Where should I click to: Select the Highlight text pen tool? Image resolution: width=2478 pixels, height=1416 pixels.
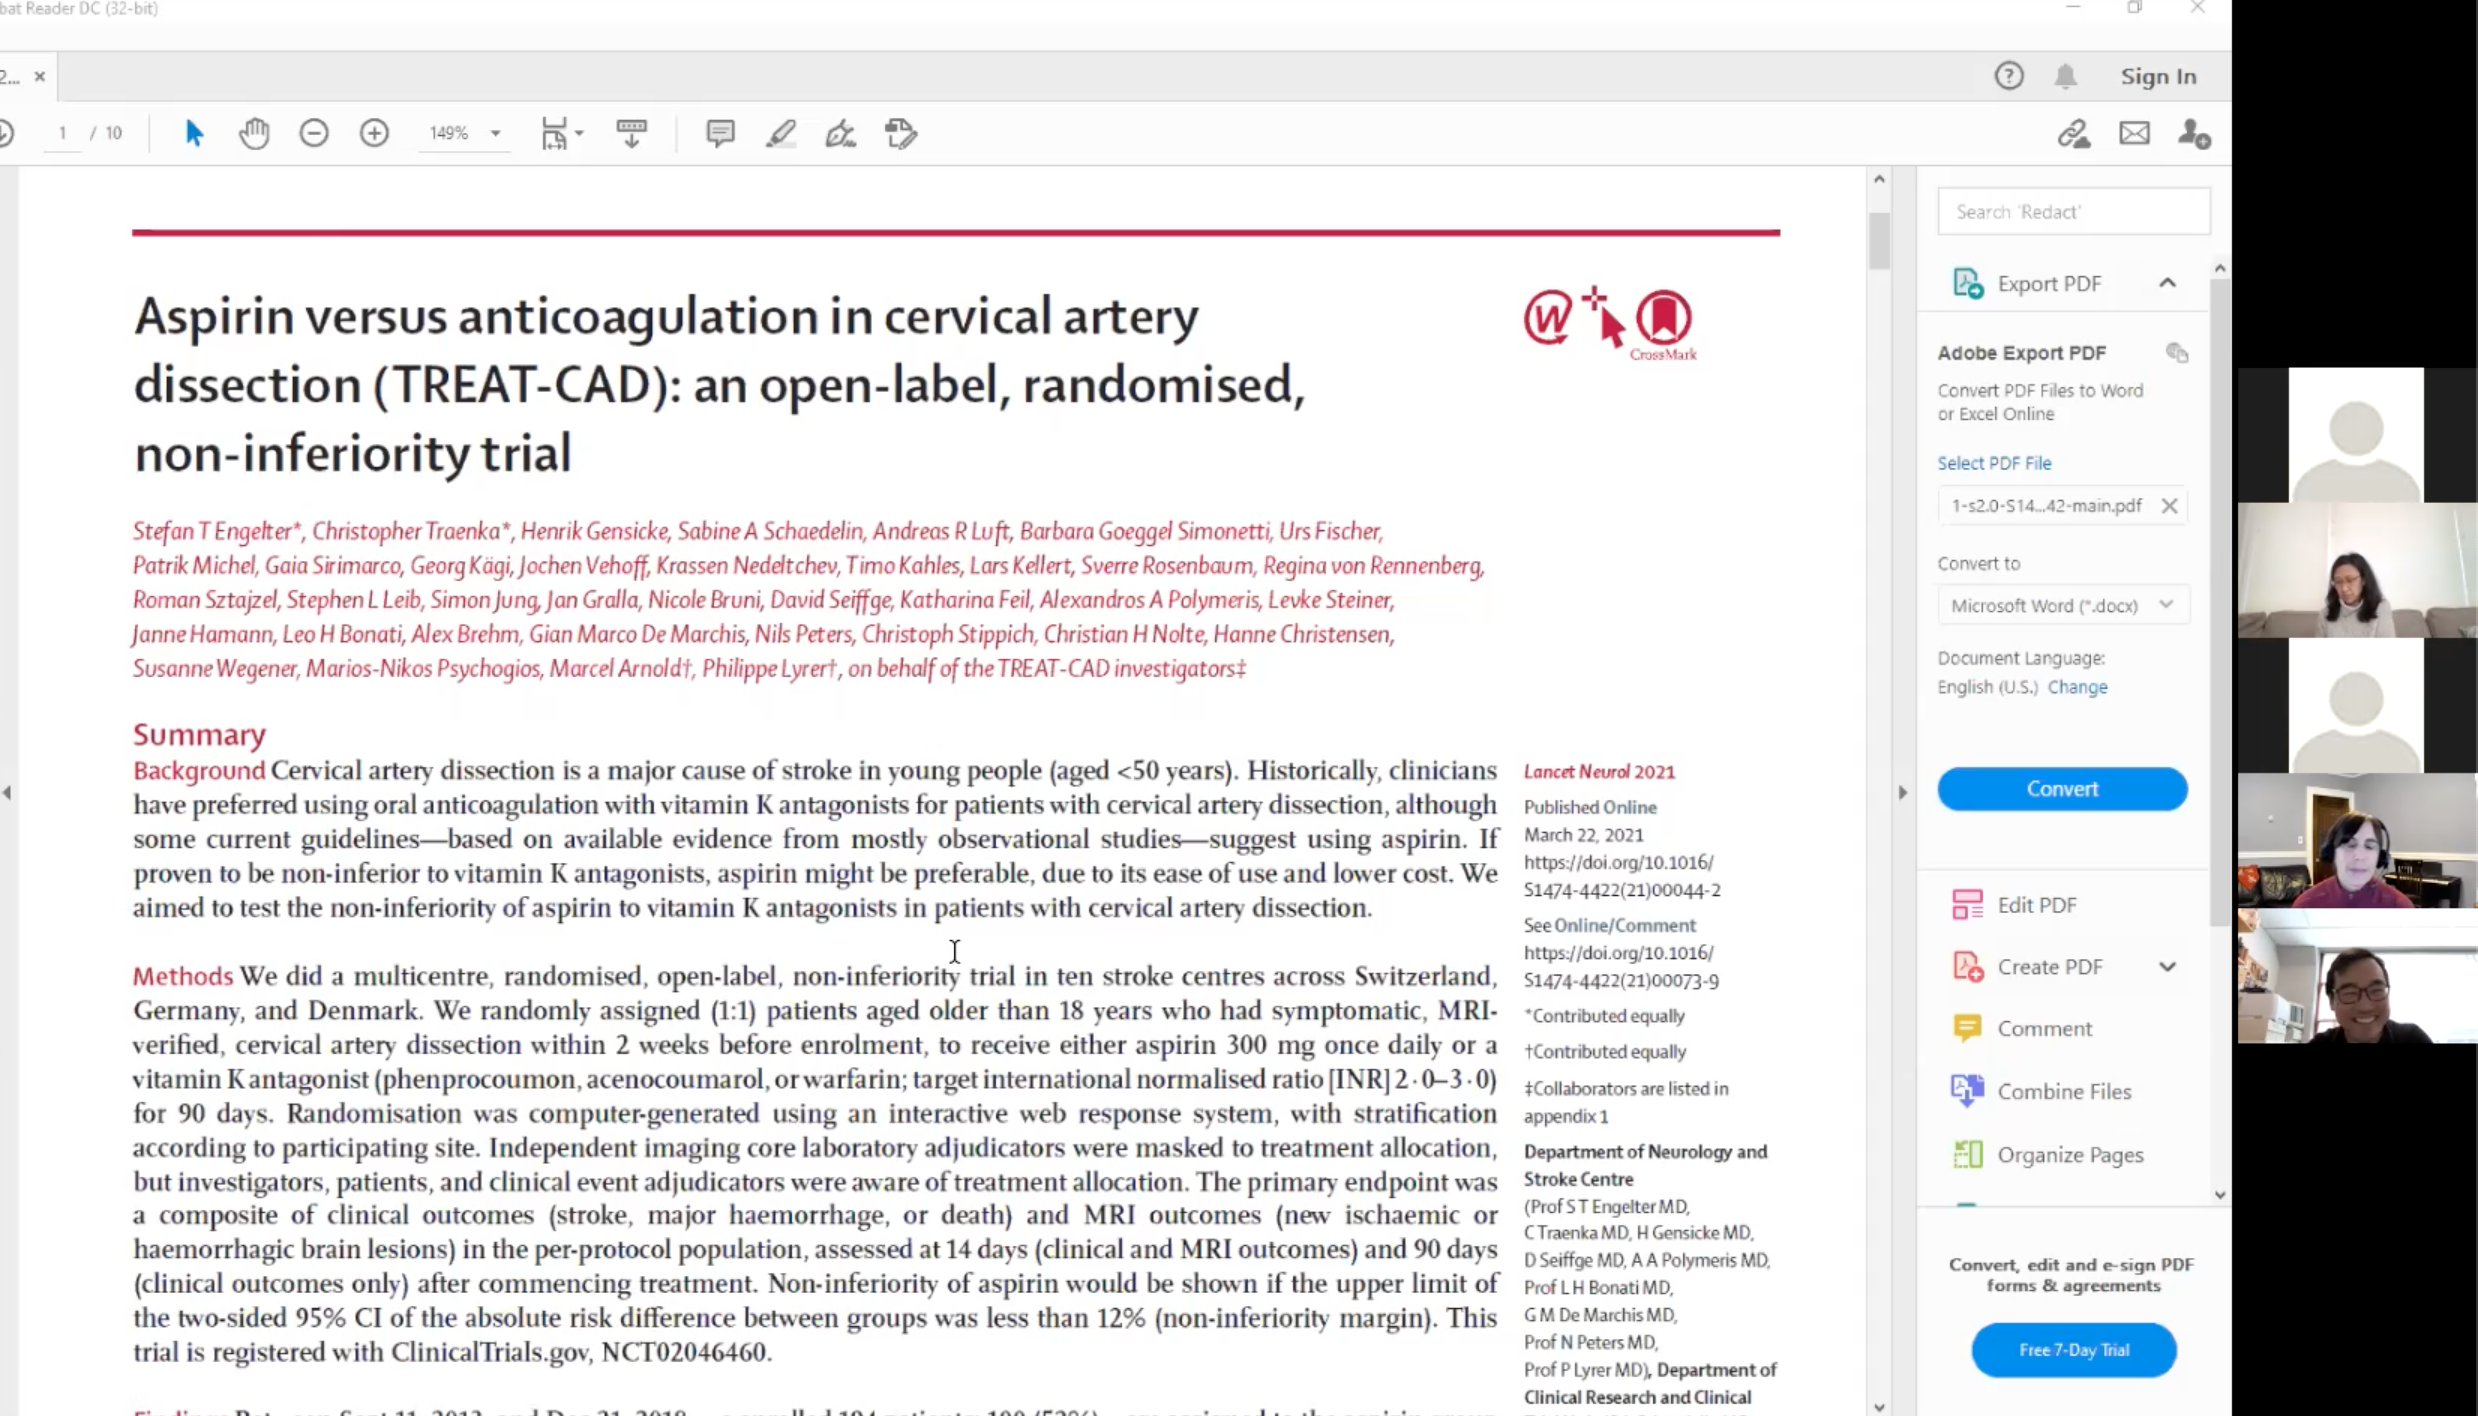tap(780, 133)
